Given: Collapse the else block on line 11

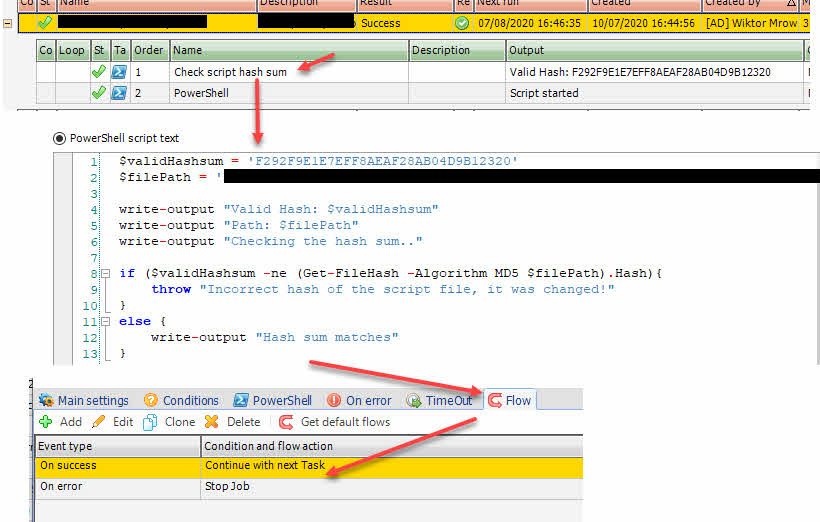Looking at the screenshot, I should 104,321.
